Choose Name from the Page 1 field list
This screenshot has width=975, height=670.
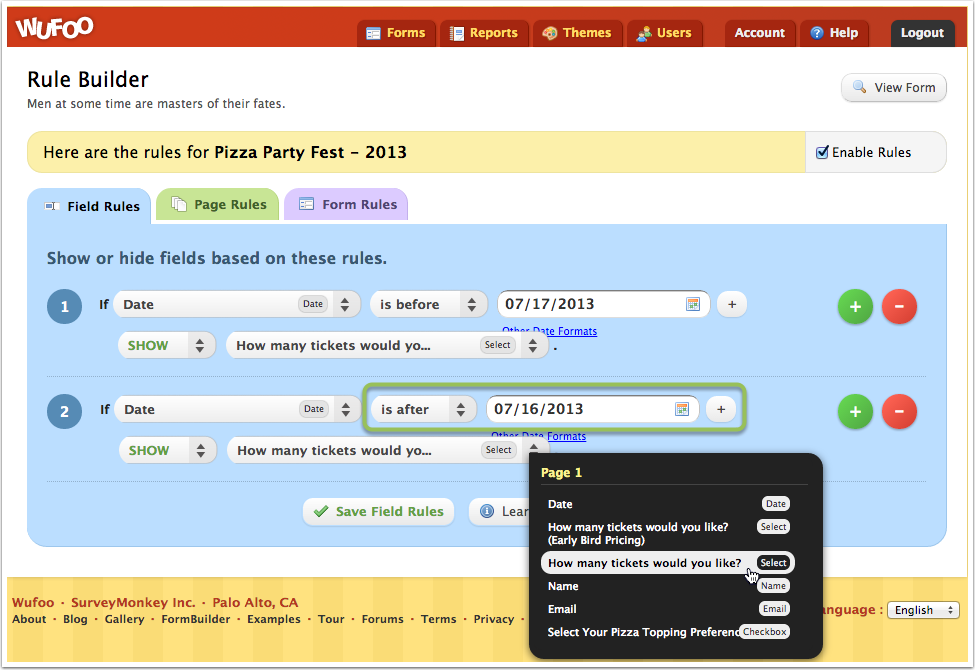point(668,586)
